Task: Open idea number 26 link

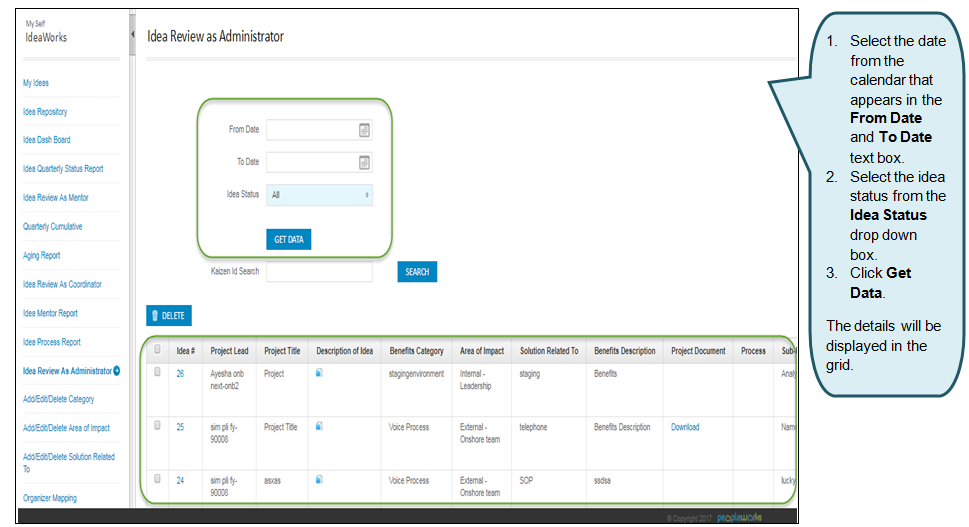Action: (x=180, y=374)
